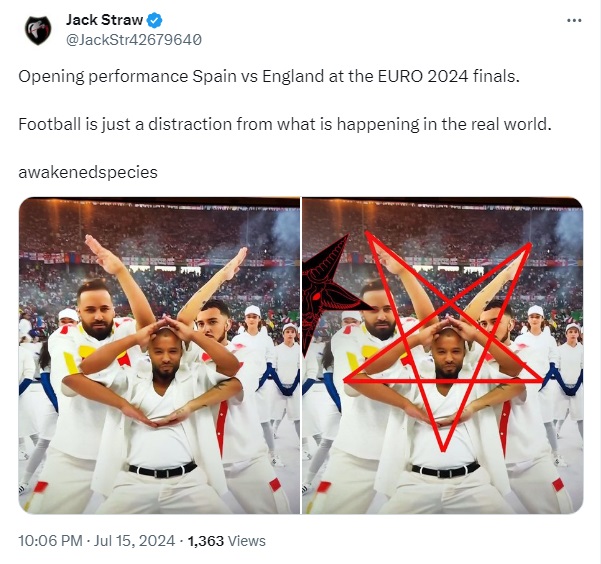Viewport: 601px width, 564px height.
Task: Click the raised hand at top of left photo
Action: [x=102, y=253]
